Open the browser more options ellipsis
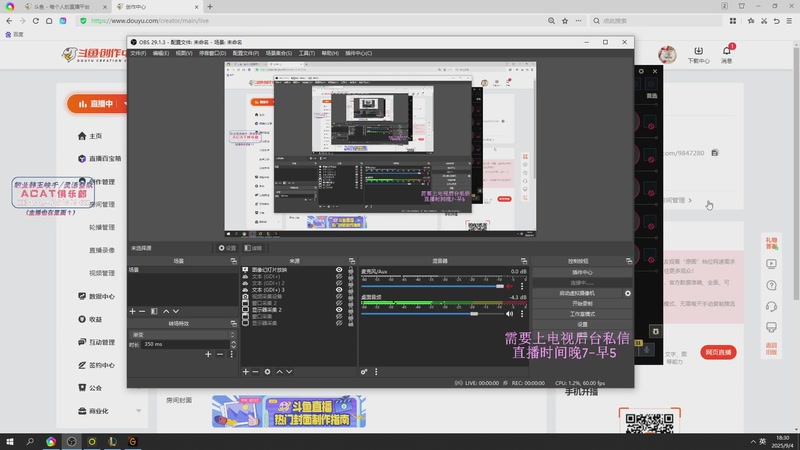This screenshot has height=450, width=800. 578,21
